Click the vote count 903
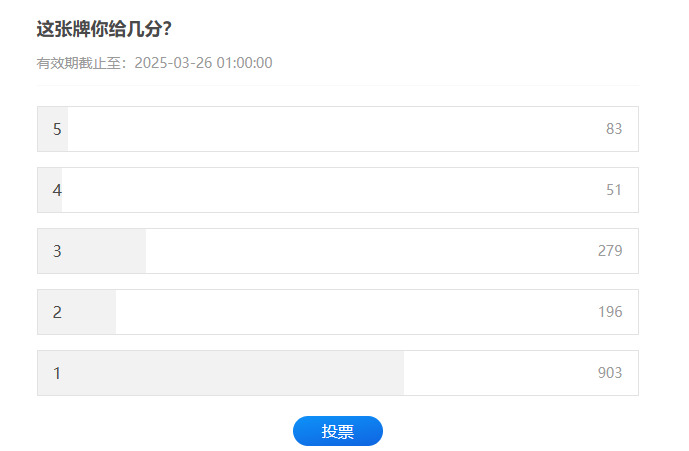 point(610,373)
